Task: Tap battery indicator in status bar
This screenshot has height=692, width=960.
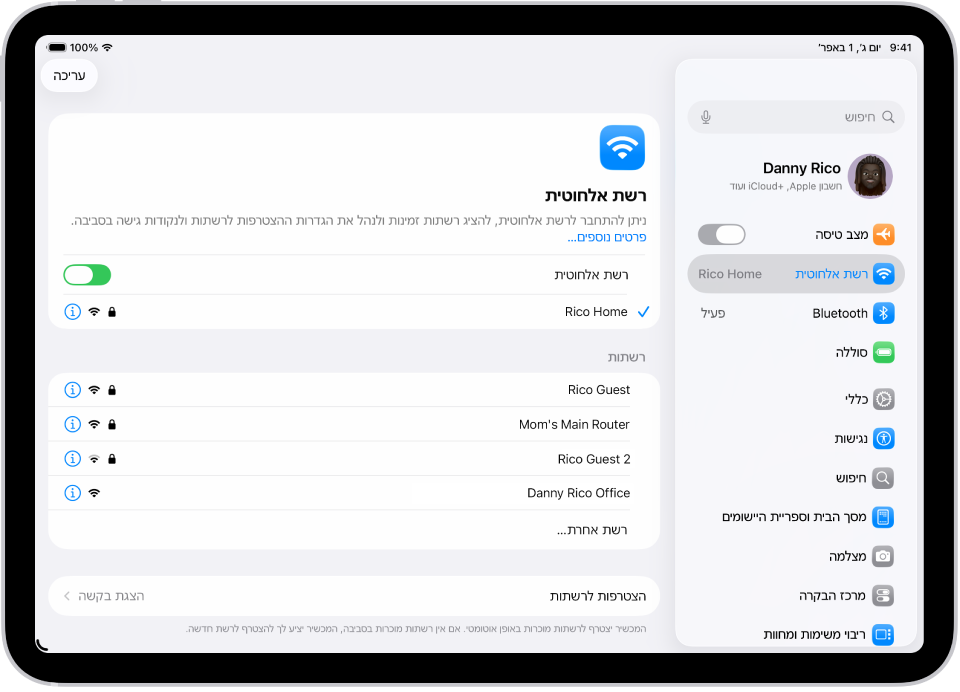Action: [x=57, y=47]
